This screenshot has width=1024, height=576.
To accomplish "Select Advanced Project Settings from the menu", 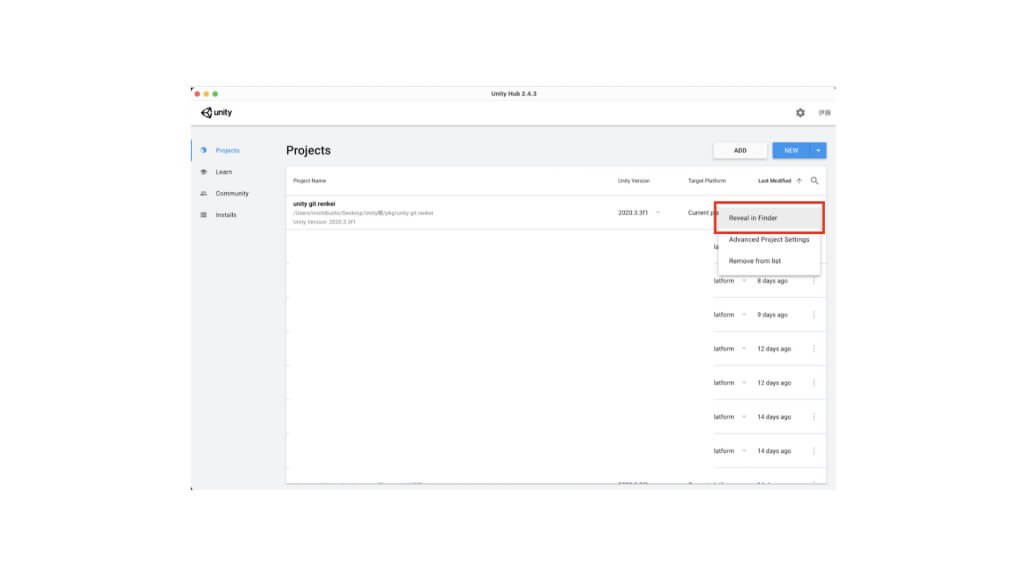I will coord(770,240).
